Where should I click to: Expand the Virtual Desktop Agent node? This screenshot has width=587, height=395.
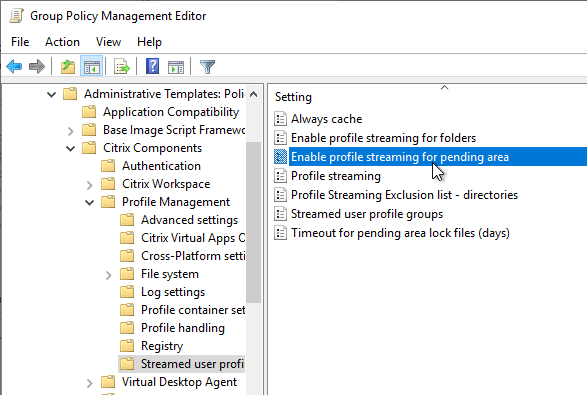(89, 383)
